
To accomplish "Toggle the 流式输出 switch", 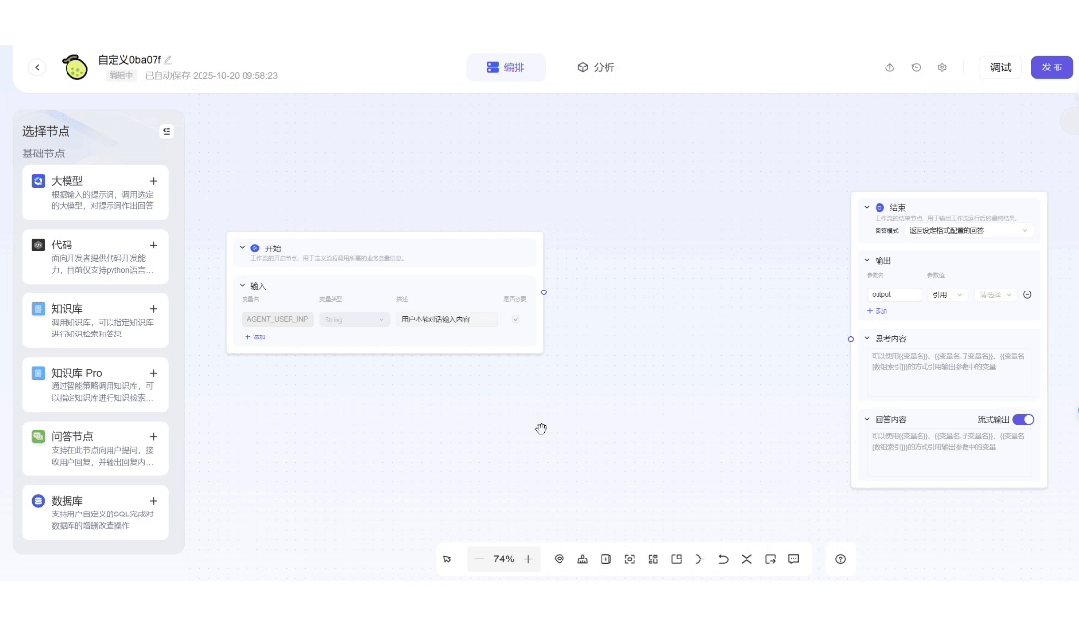I will pos(1023,420).
